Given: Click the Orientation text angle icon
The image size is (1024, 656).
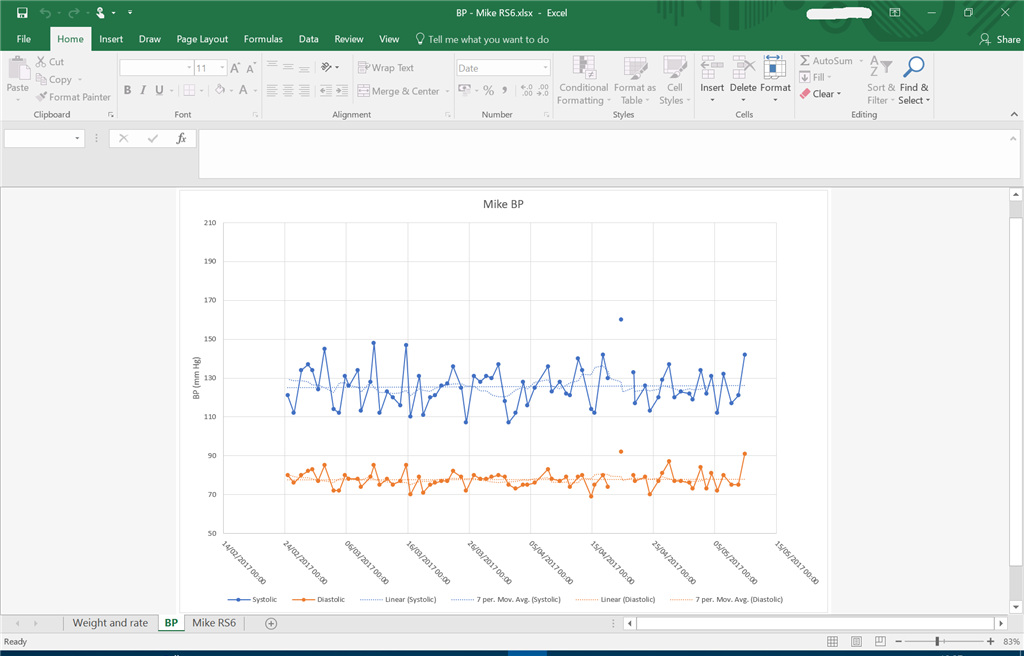Looking at the screenshot, I should 327,67.
